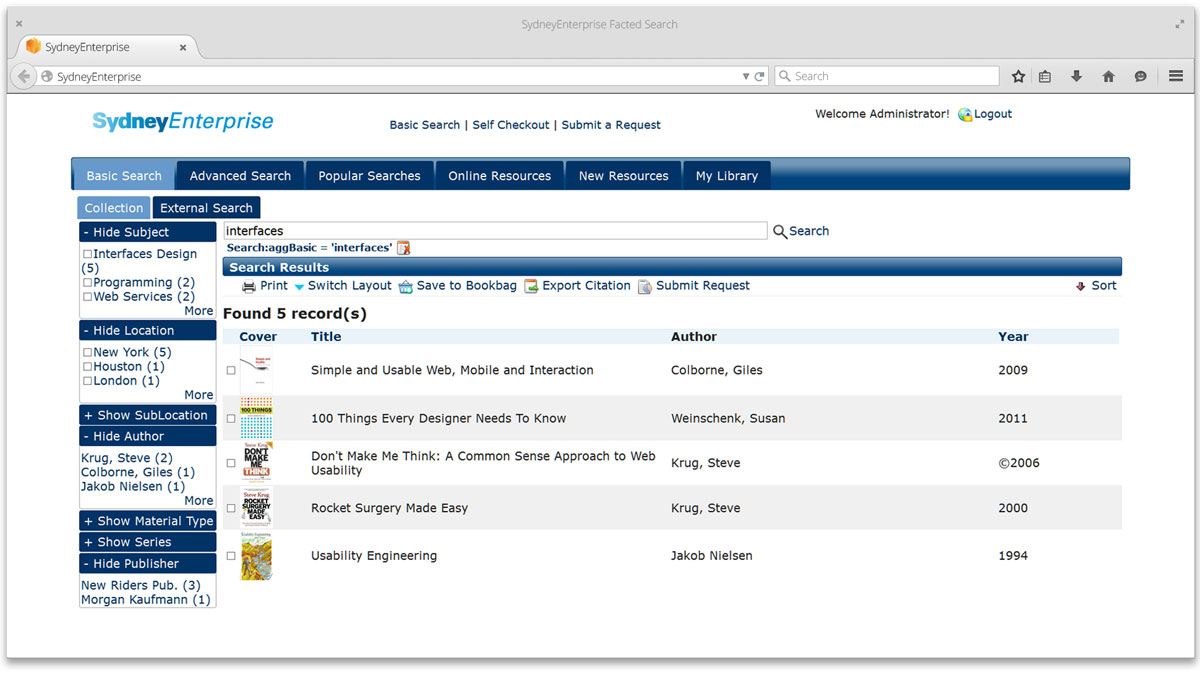Click the Logout link

993,114
